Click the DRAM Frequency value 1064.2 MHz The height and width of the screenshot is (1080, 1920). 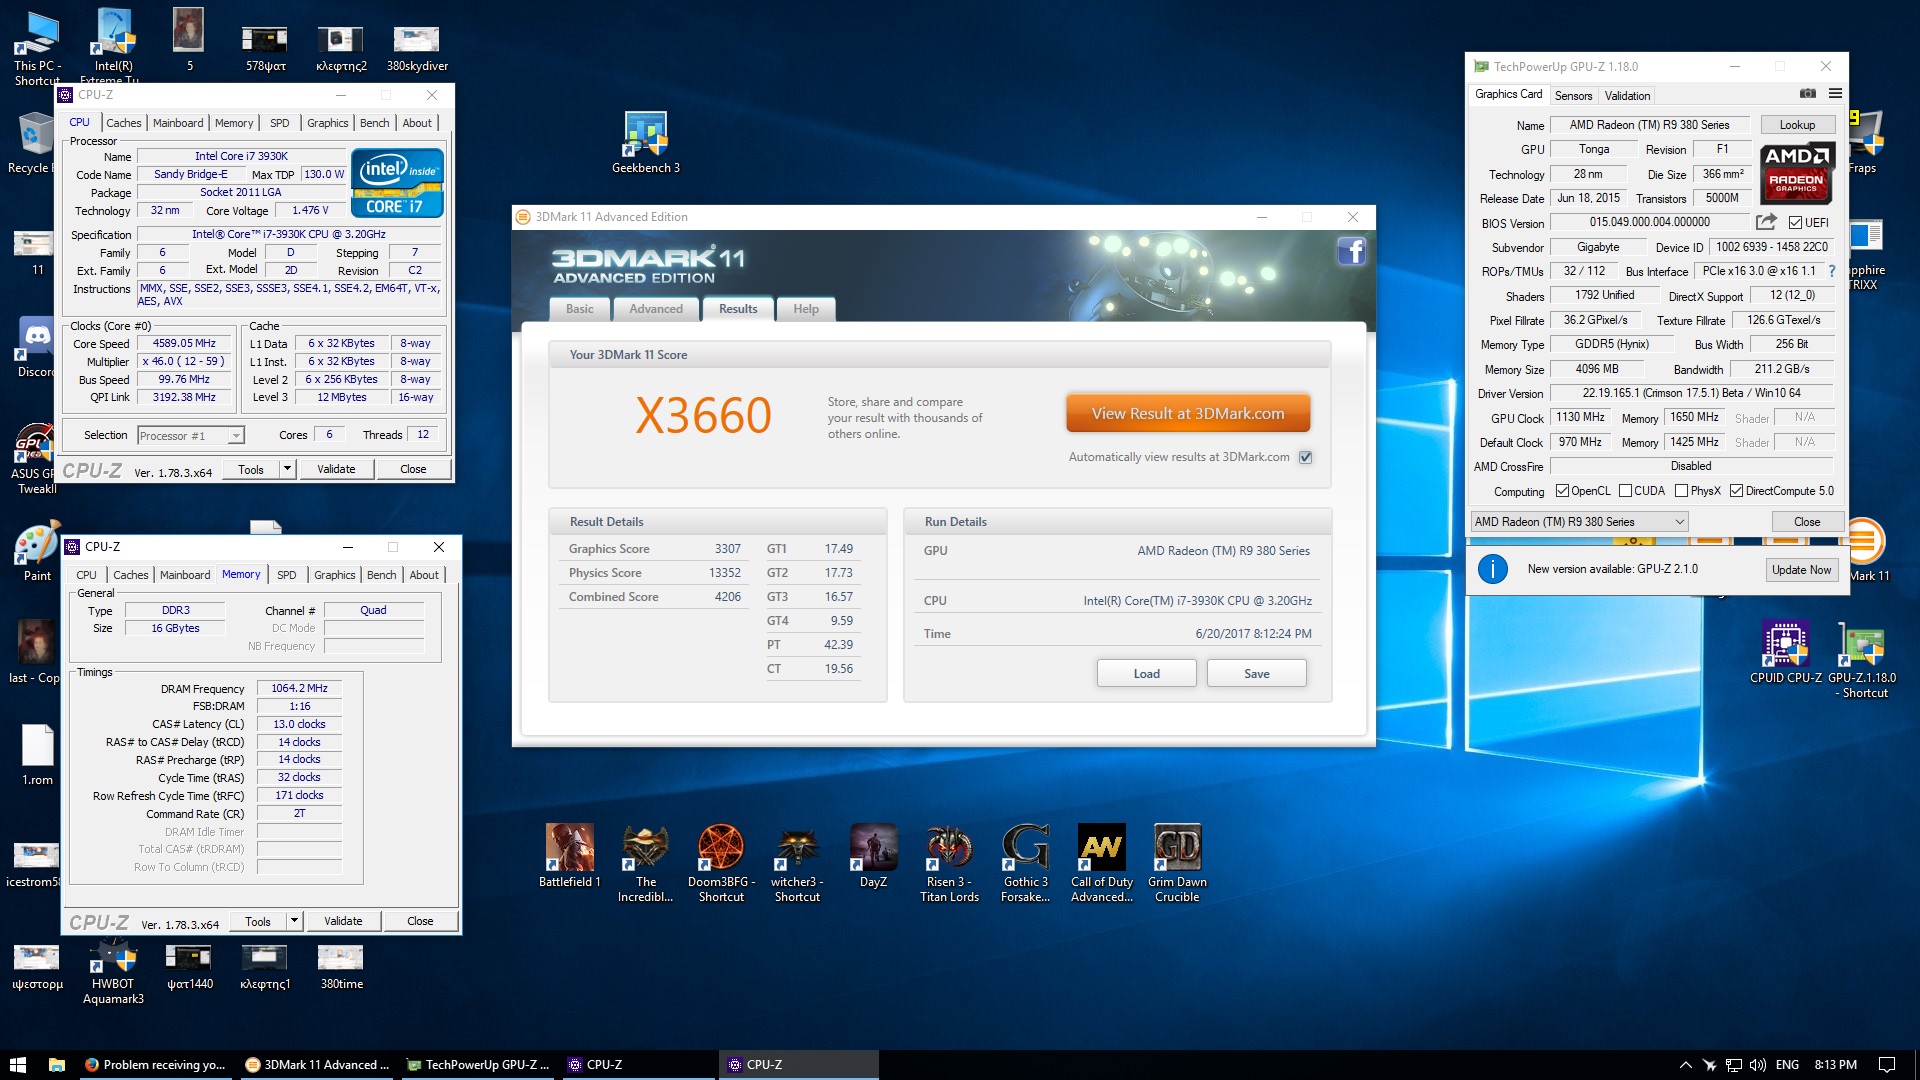(x=299, y=688)
